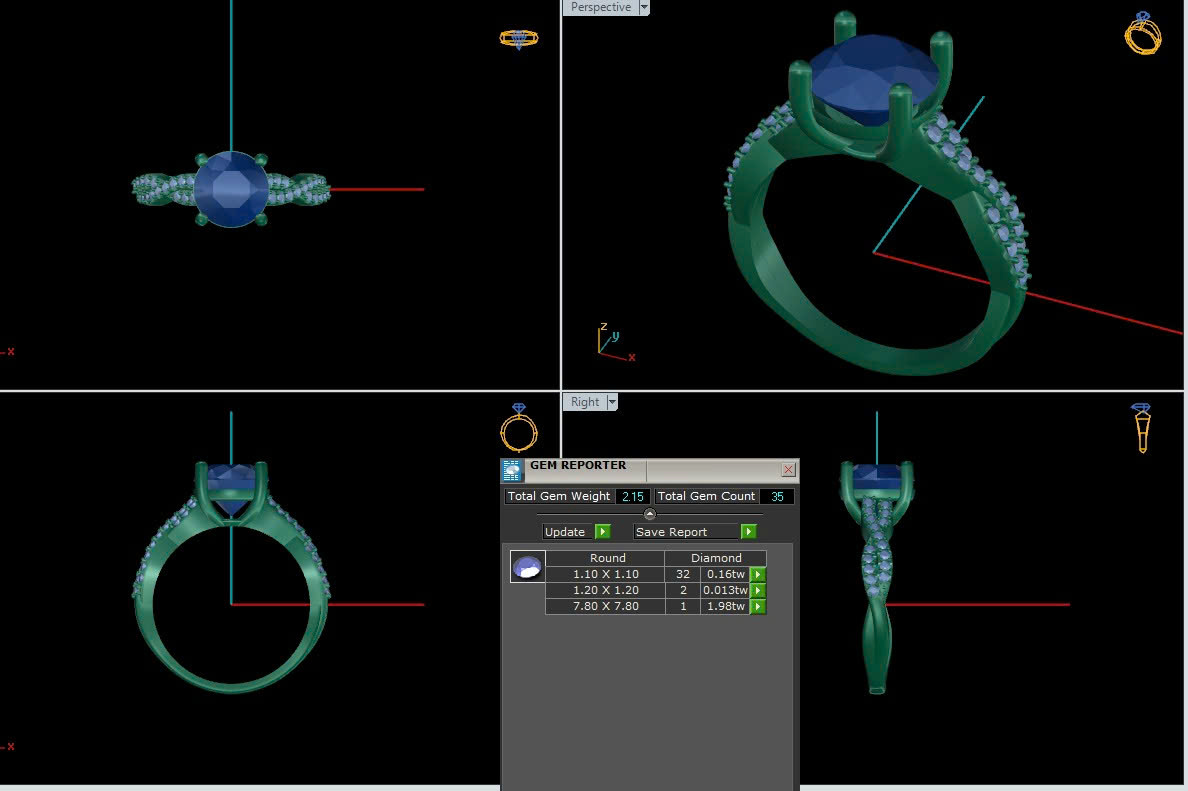Collapse the Gem Reporter summary section
1188x791 pixels.
tap(649, 514)
